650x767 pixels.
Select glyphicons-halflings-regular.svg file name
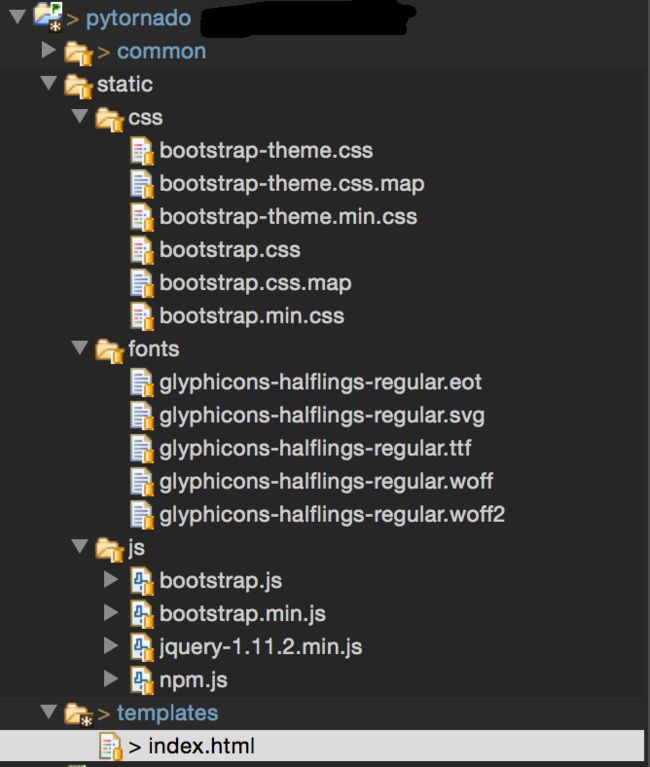(322, 416)
